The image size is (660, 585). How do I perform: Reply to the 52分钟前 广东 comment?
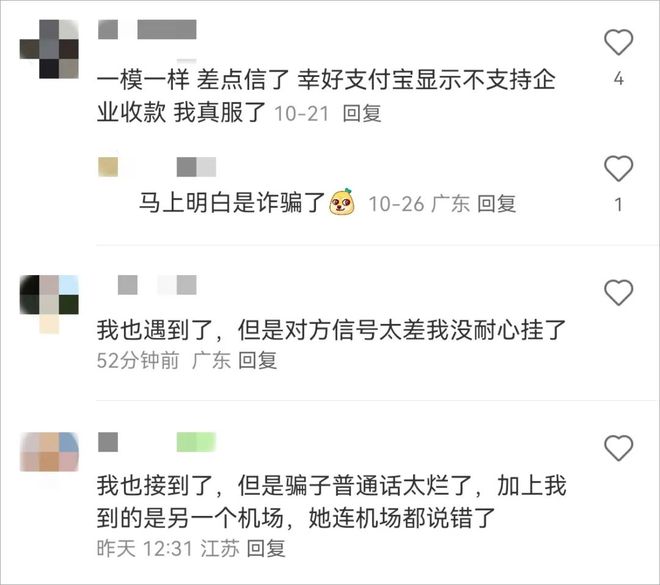(258, 361)
